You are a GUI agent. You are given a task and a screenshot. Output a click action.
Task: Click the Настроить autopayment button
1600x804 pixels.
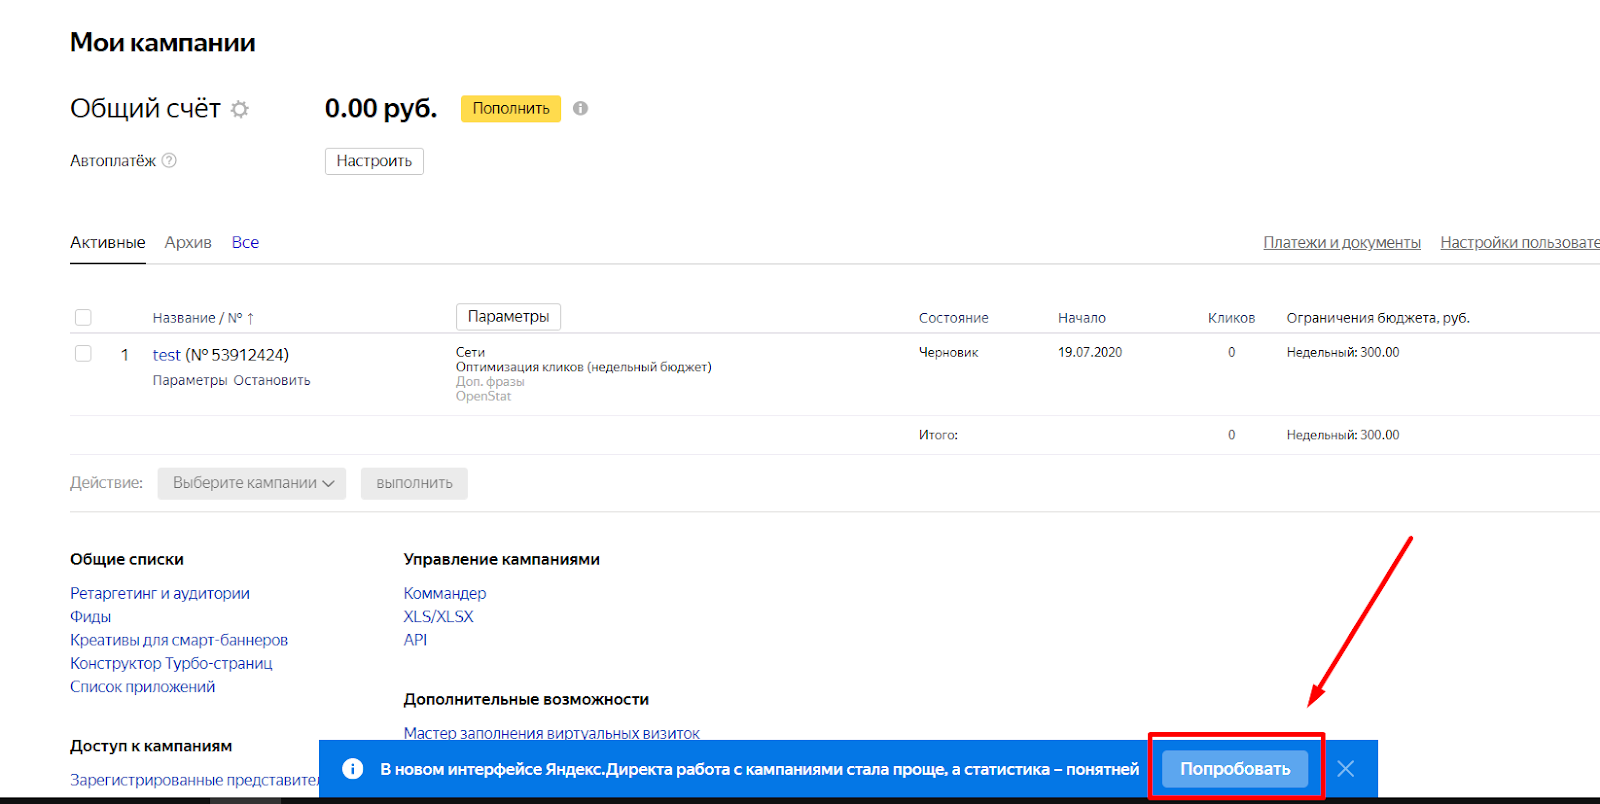[374, 161]
